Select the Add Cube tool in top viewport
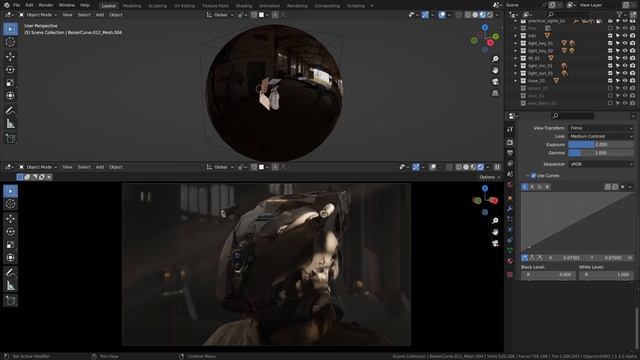Image resolution: width=640 pixels, height=360 pixels. click(10, 139)
